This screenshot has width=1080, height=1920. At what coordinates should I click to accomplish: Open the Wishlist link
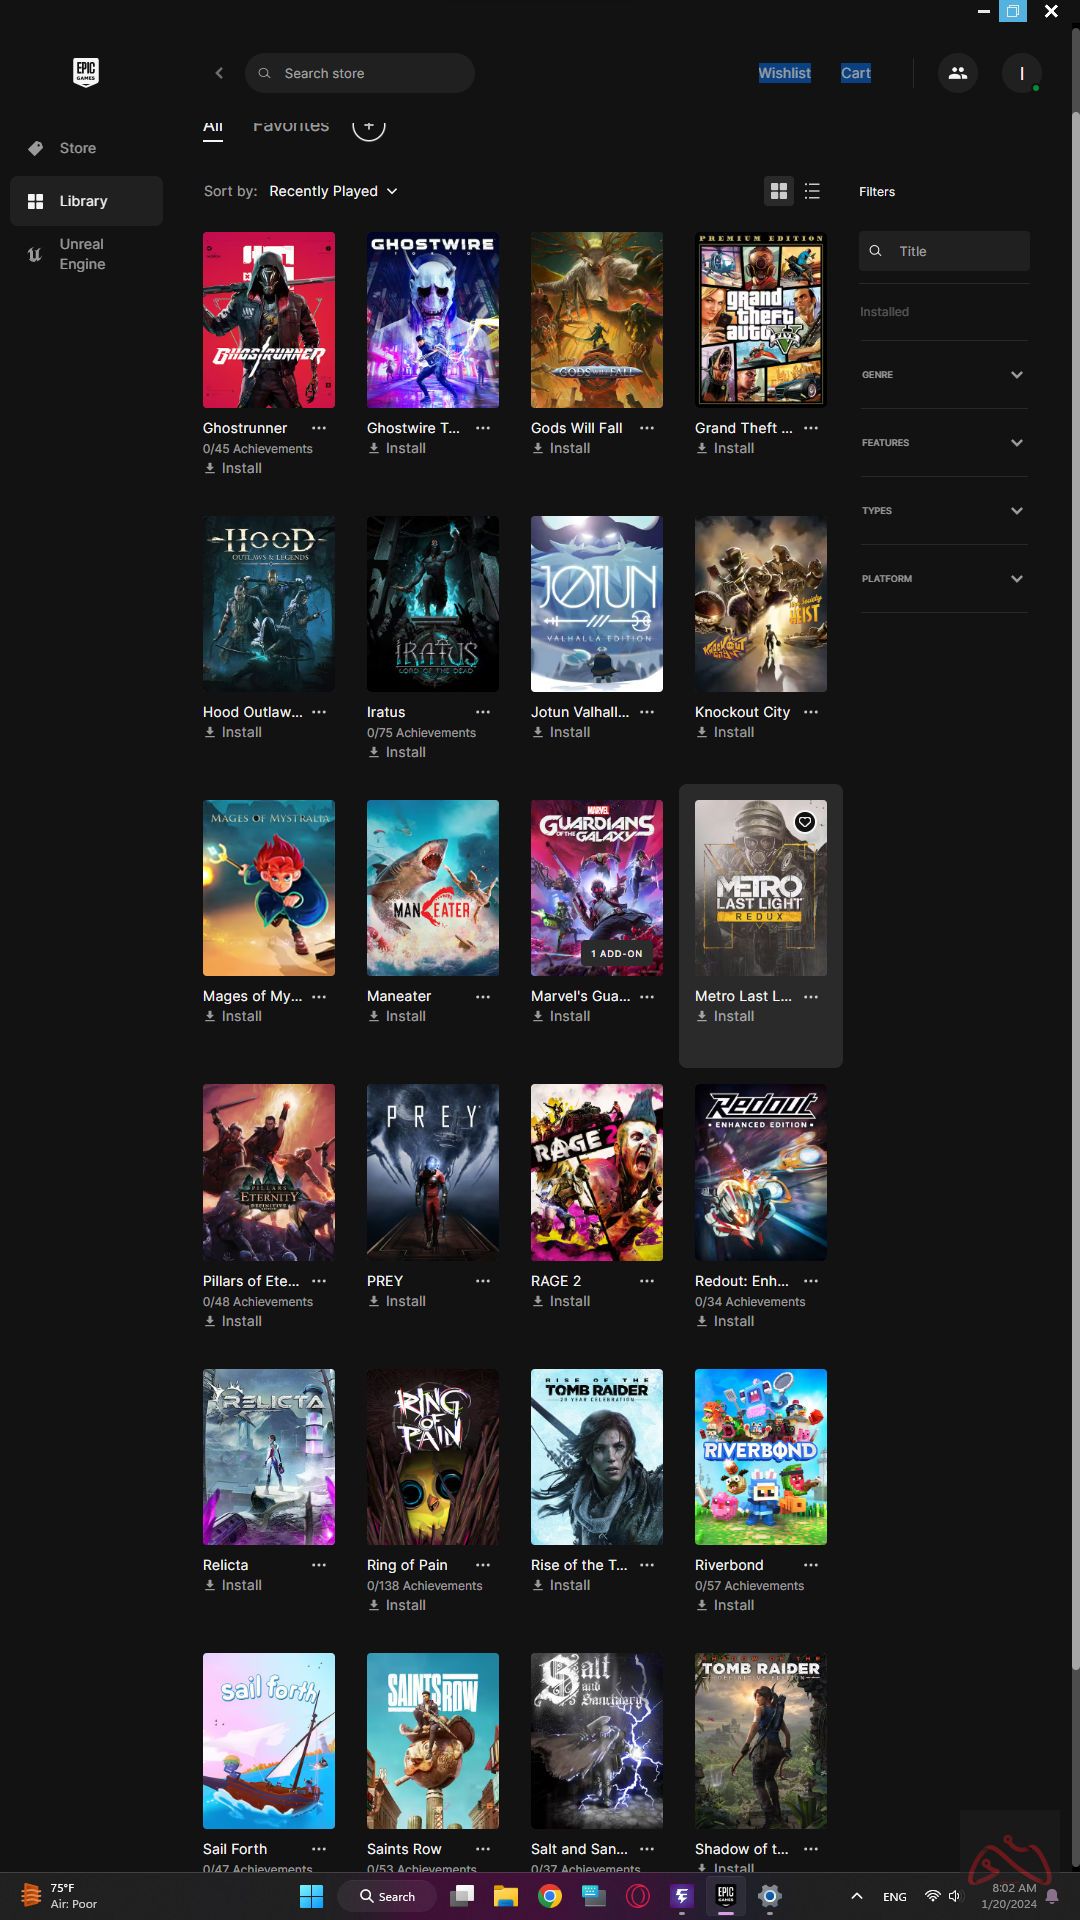click(x=784, y=73)
